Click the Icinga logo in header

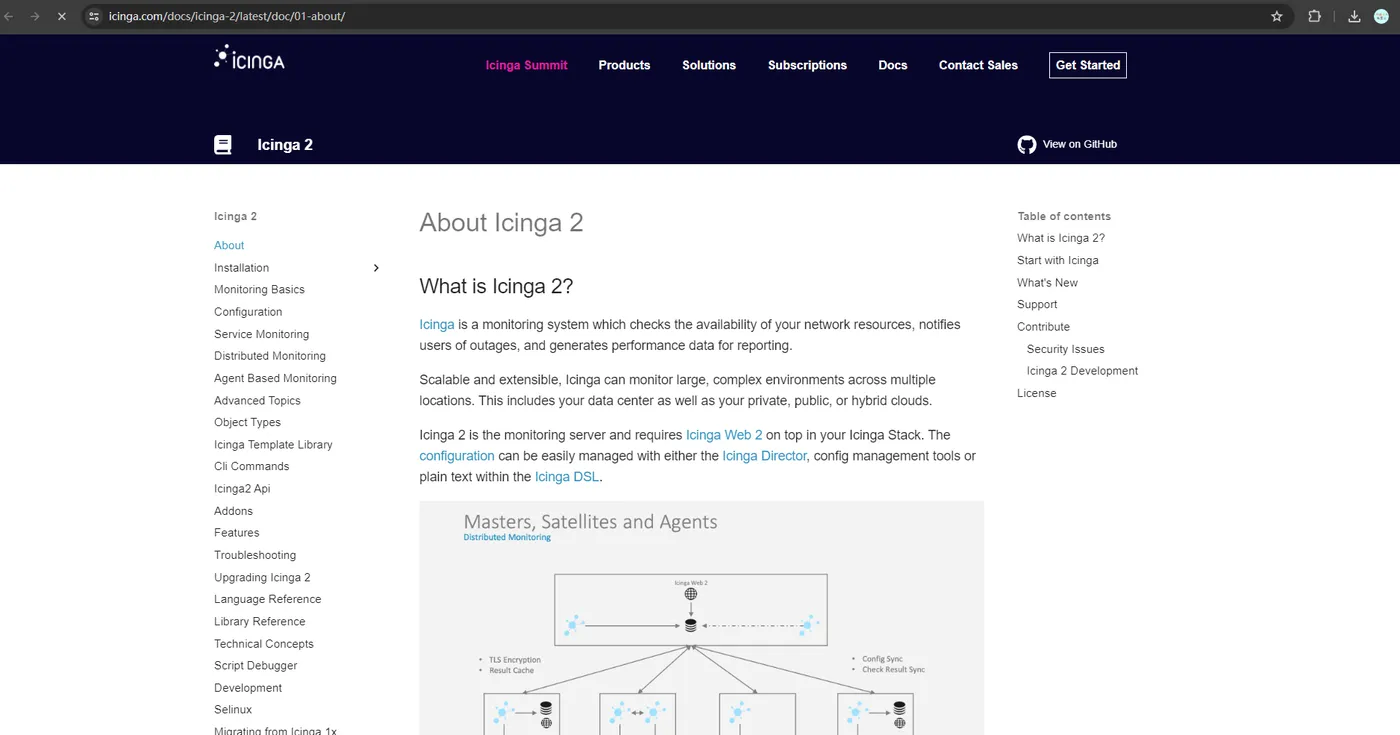[249, 58]
